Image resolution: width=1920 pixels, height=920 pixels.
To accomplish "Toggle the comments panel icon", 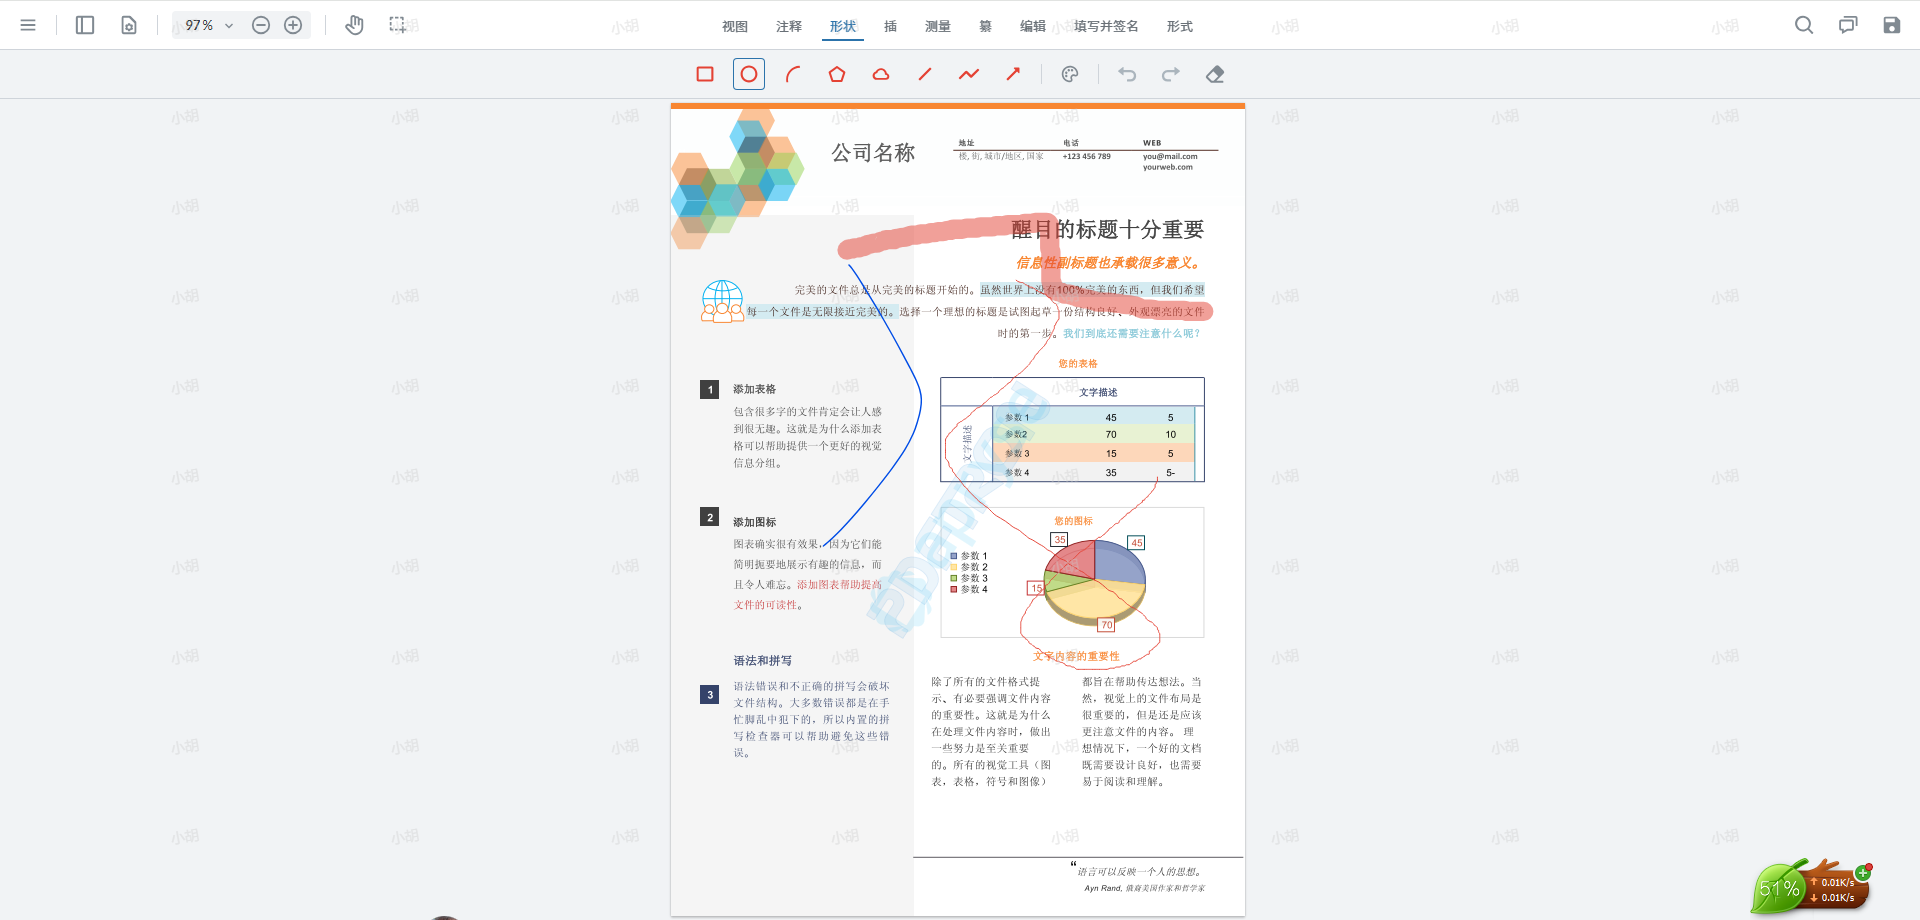I will pos(1848,25).
